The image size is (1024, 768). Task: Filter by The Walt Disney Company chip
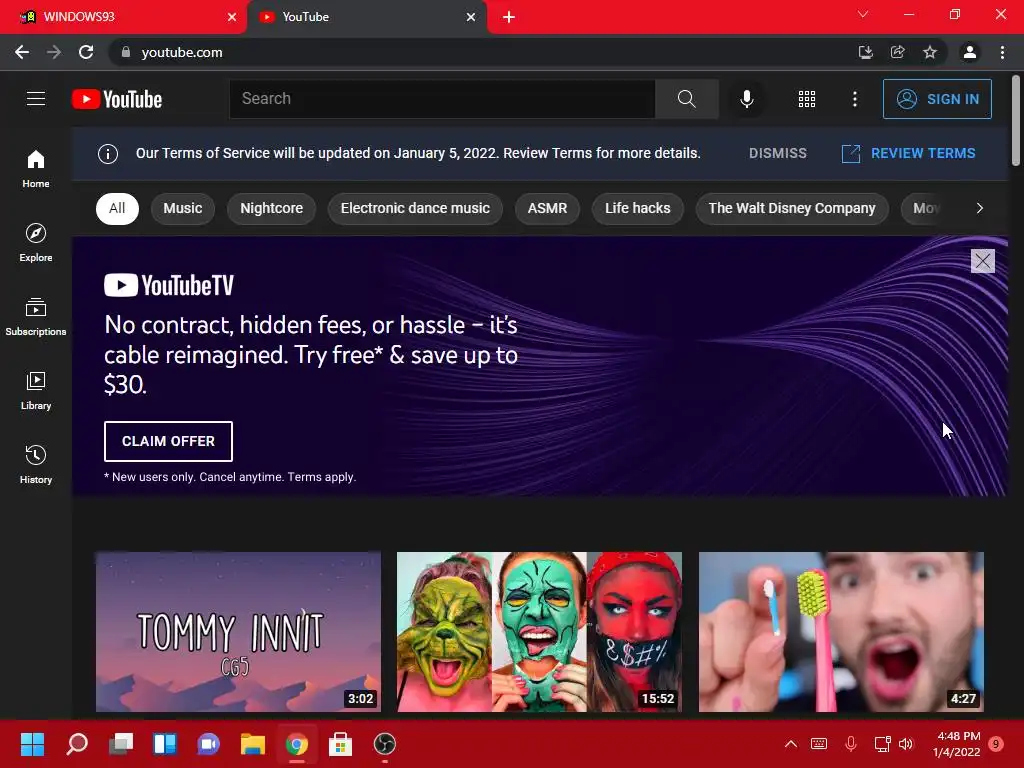[792, 208]
